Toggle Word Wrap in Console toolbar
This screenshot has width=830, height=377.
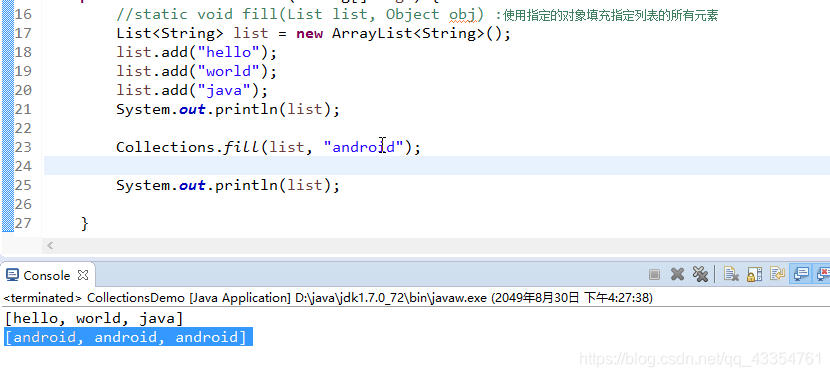pos(777,274)
